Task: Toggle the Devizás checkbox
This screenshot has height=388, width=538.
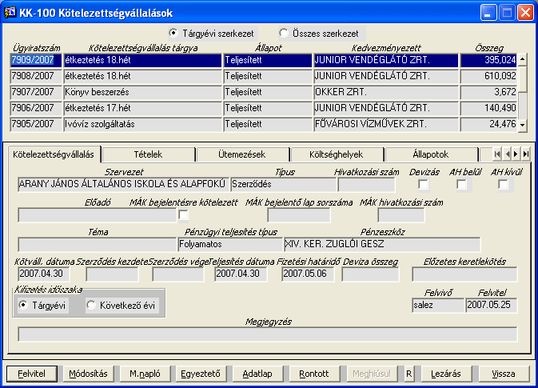Action: pos(423,185)
